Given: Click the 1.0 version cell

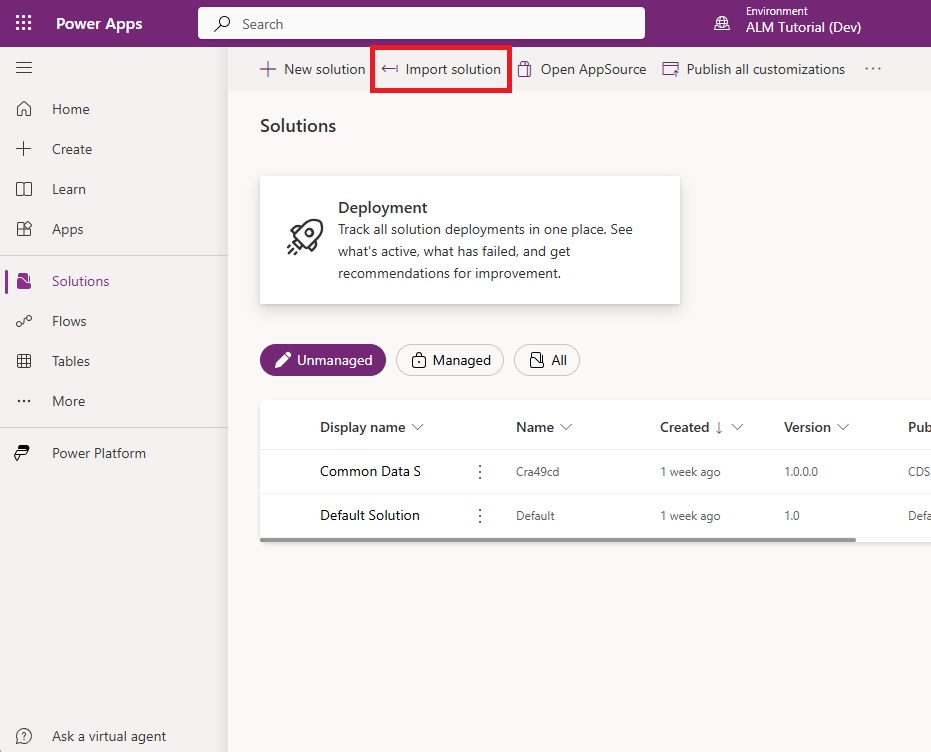Looking at the screenshot, I should pyautogui.click(x=792, y=516).
